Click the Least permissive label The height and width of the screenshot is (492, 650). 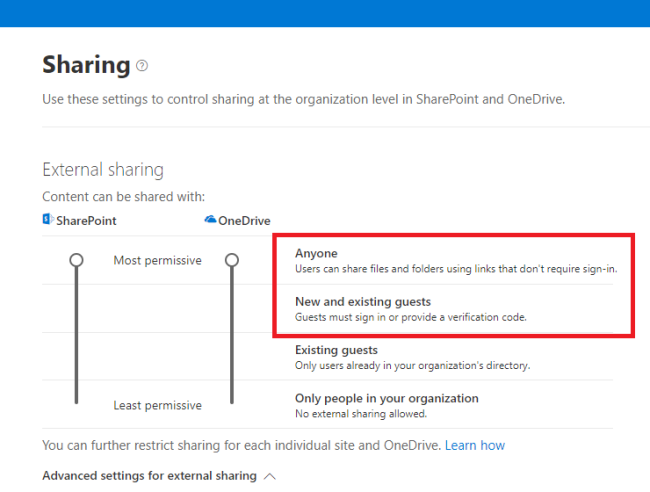click(158, 405)
